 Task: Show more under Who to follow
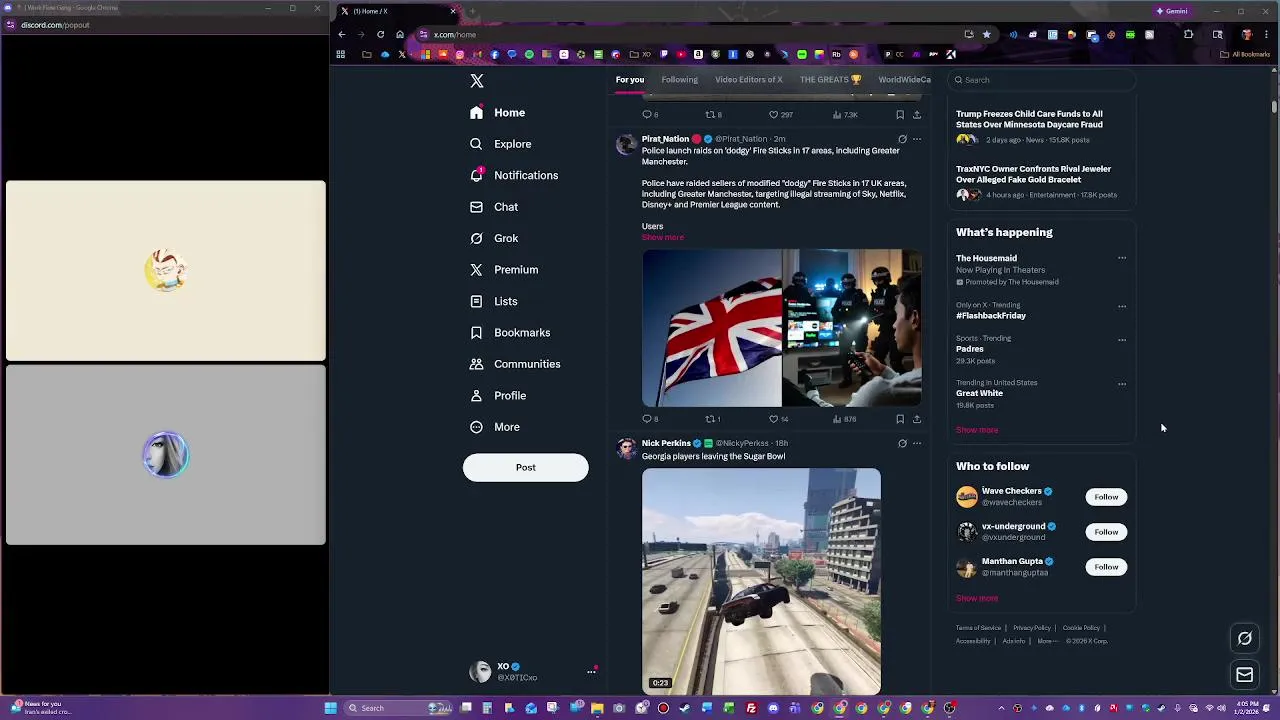pos(977,598)
